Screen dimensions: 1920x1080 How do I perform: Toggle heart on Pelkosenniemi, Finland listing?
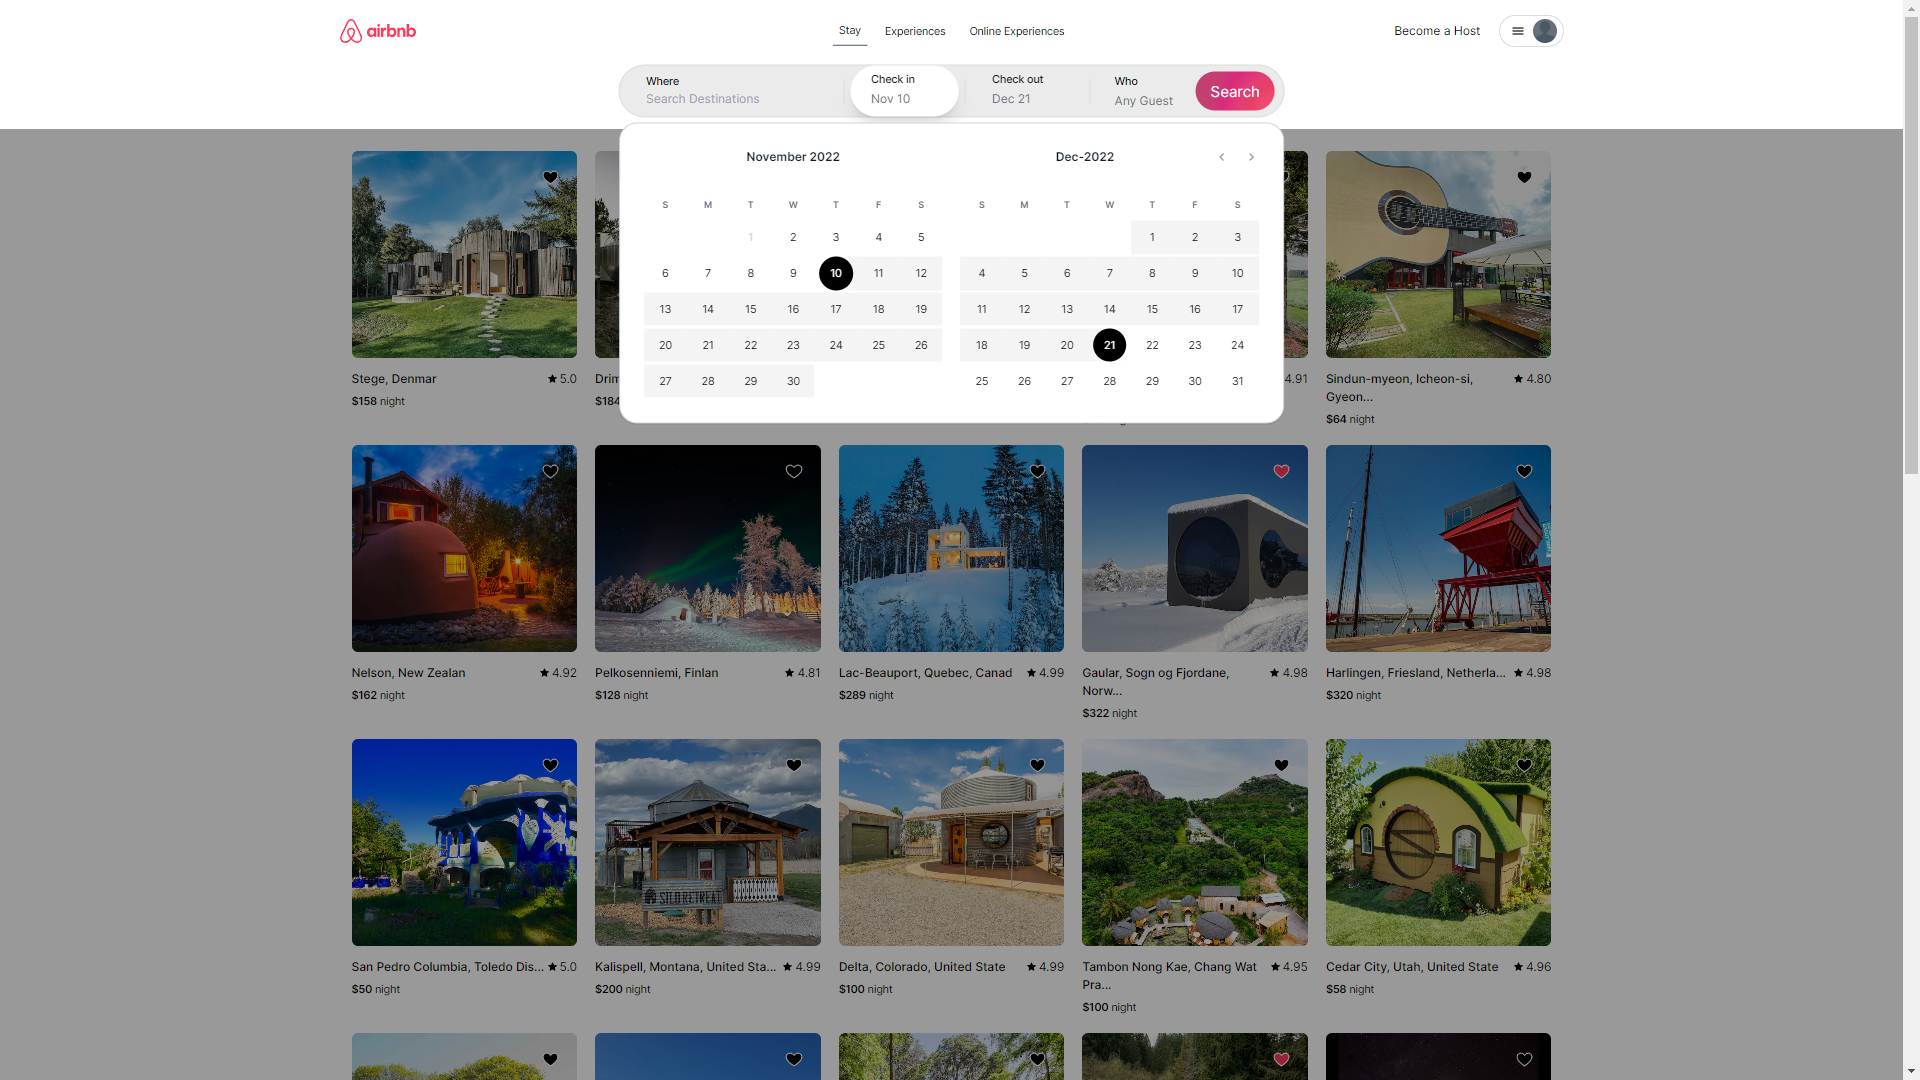793,472
